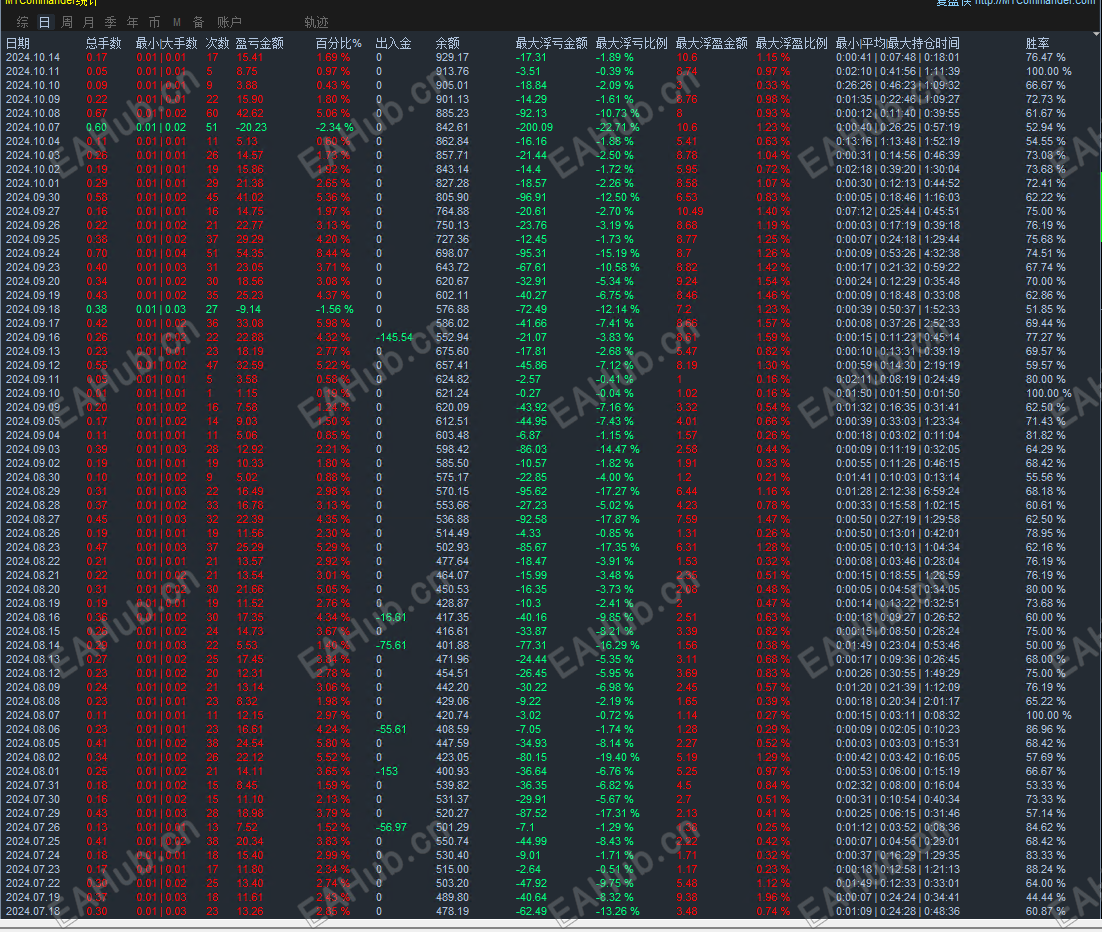The width and height of the screenshot is (1102, 932).
Task: Click the 余额 column header
Action: [448, 44]
